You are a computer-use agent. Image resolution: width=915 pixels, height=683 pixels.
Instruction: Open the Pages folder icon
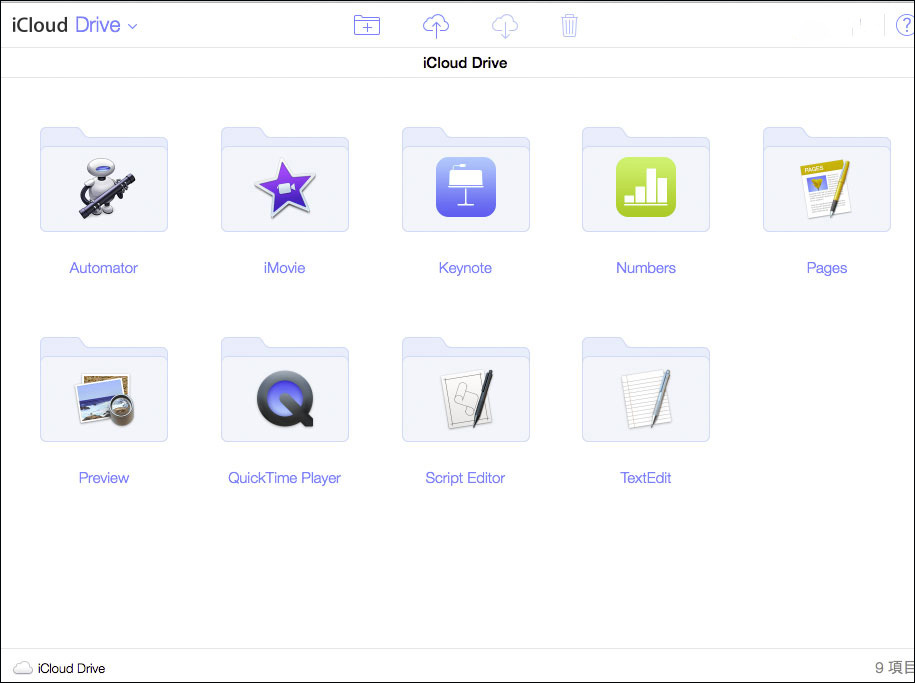pos(827,180)
